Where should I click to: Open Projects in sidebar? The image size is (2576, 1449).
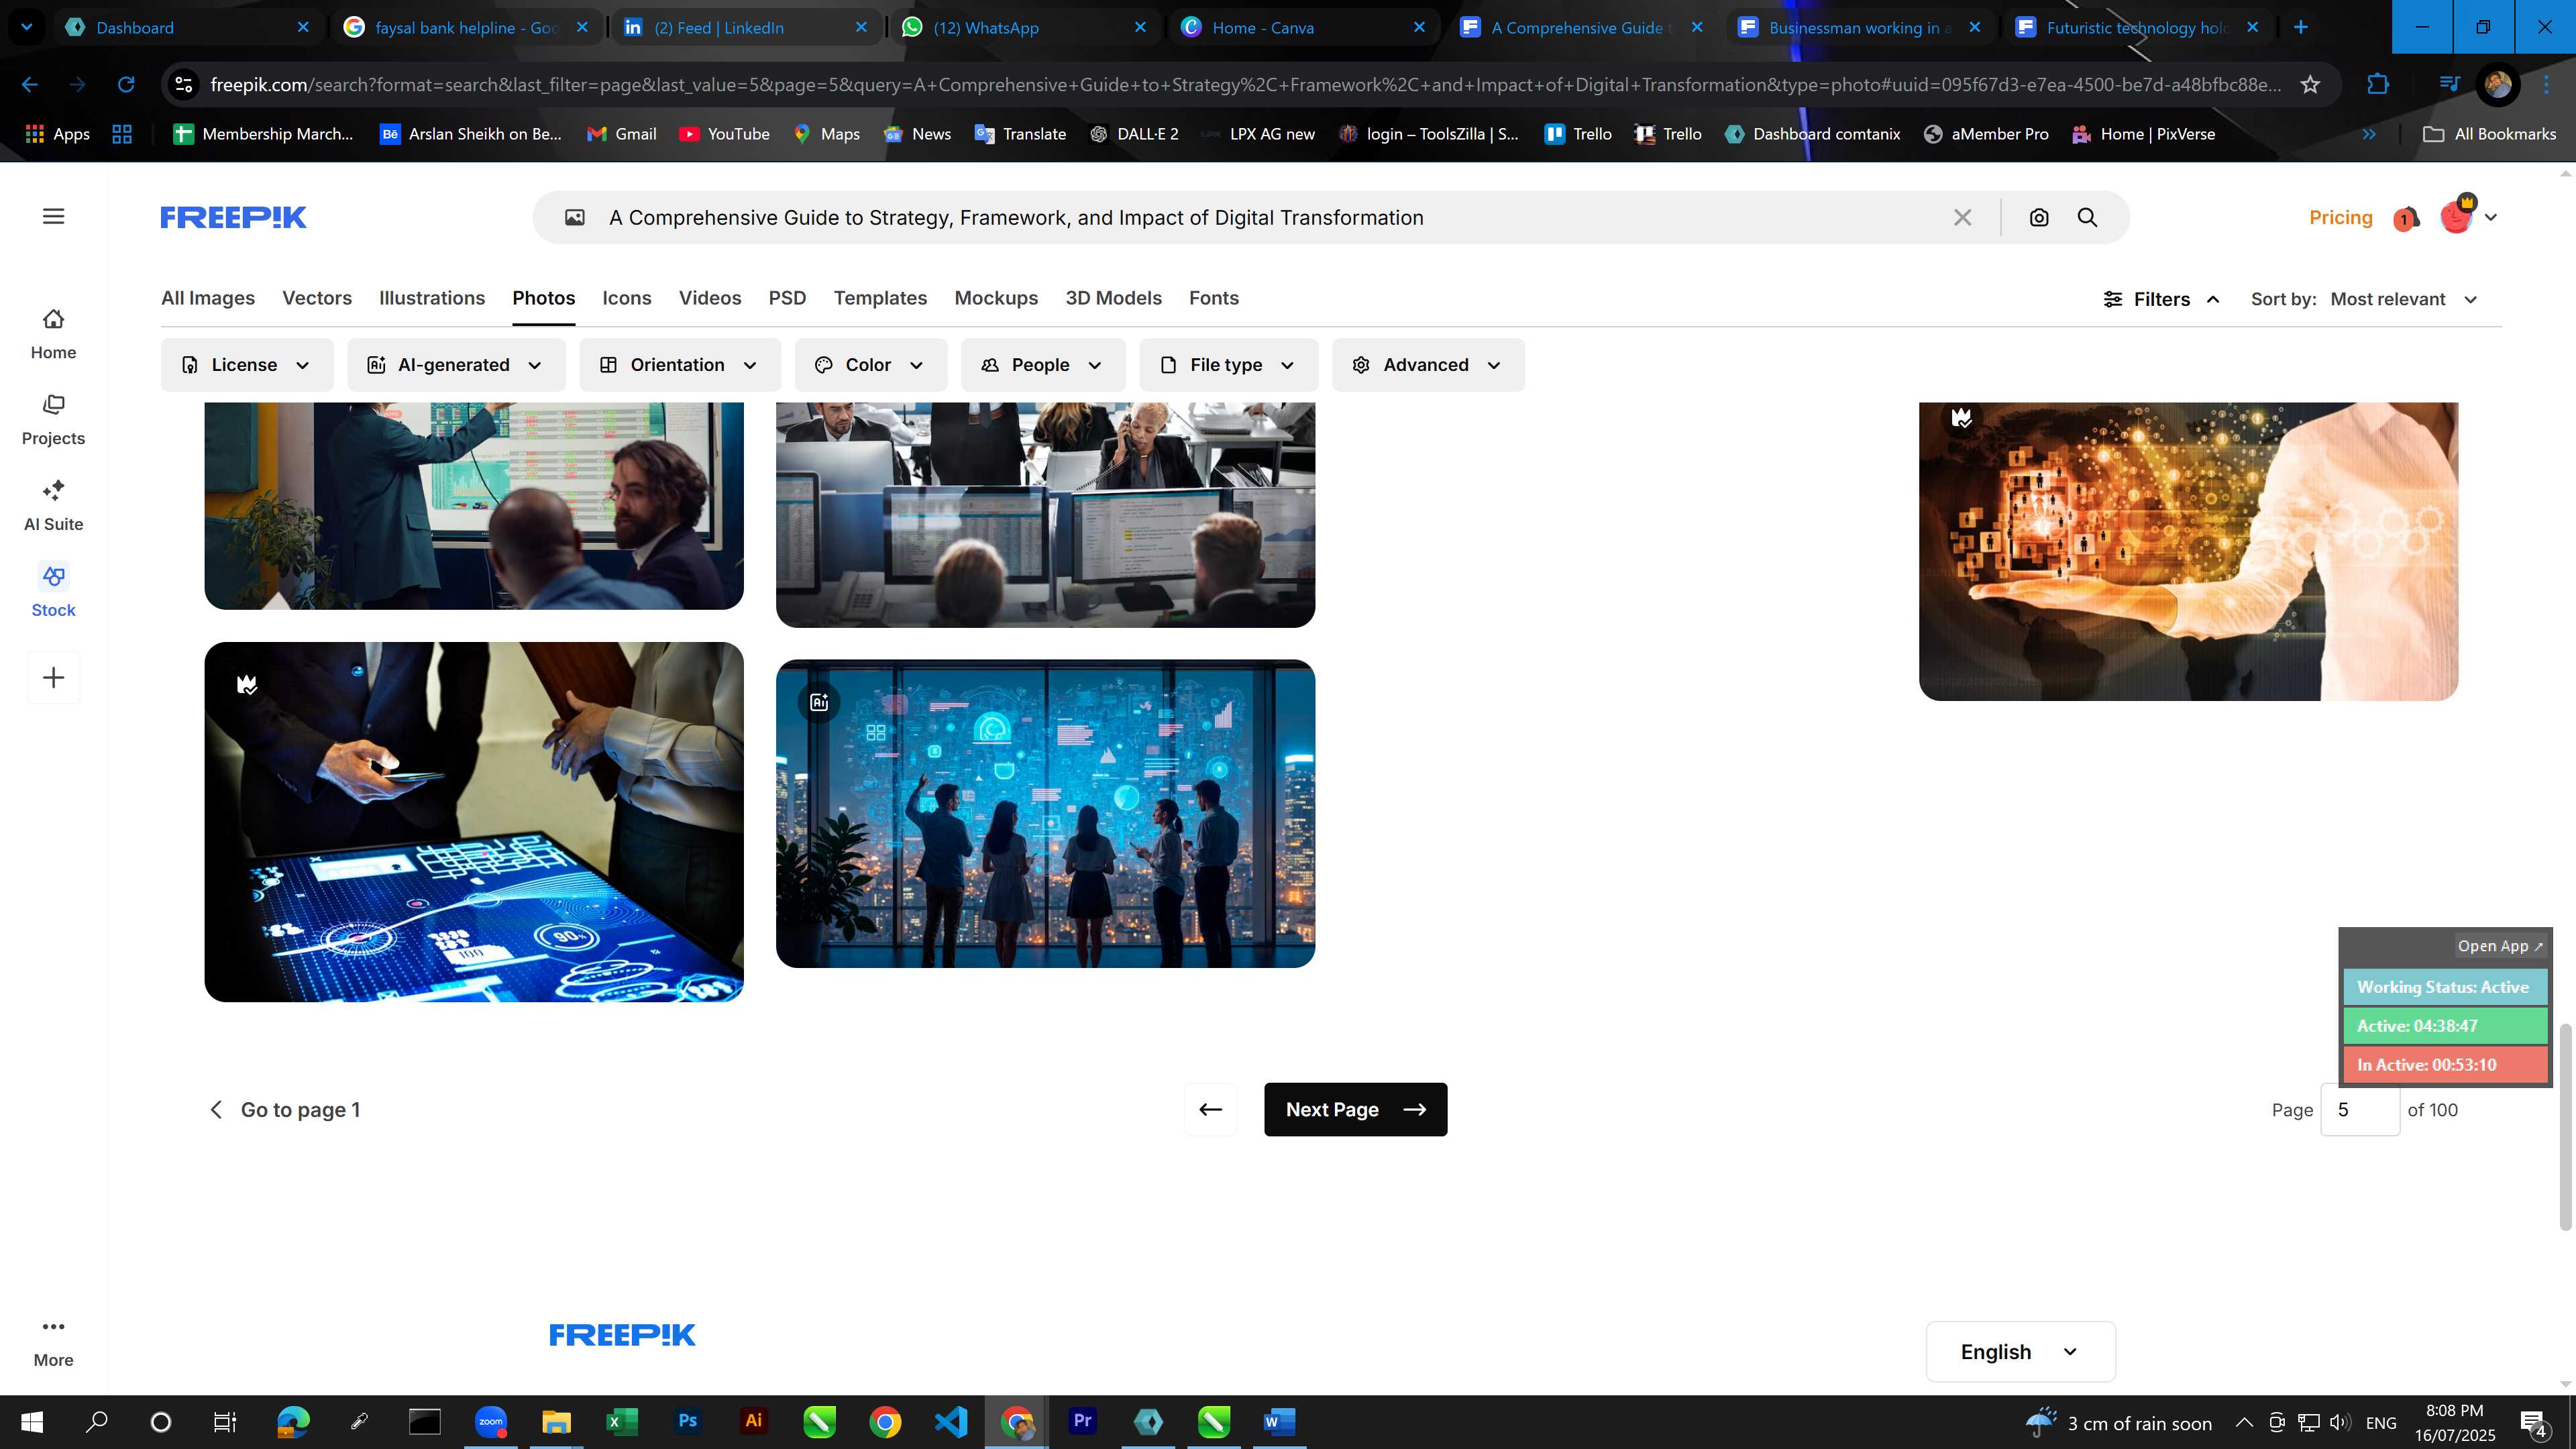53,420
